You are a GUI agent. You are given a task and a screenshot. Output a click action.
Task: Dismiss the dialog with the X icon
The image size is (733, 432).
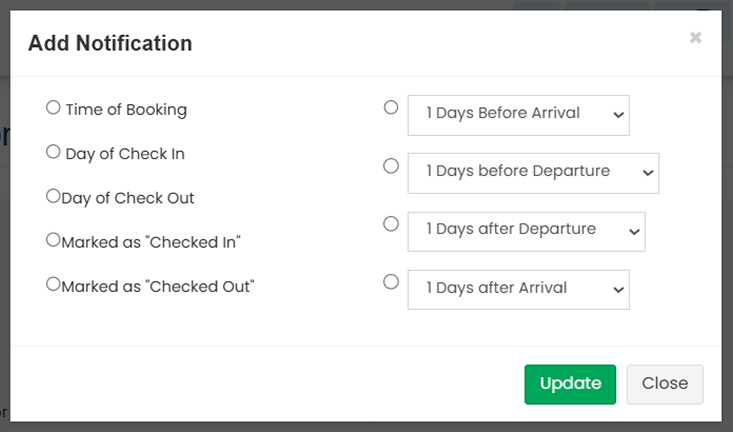pos(695,38)
